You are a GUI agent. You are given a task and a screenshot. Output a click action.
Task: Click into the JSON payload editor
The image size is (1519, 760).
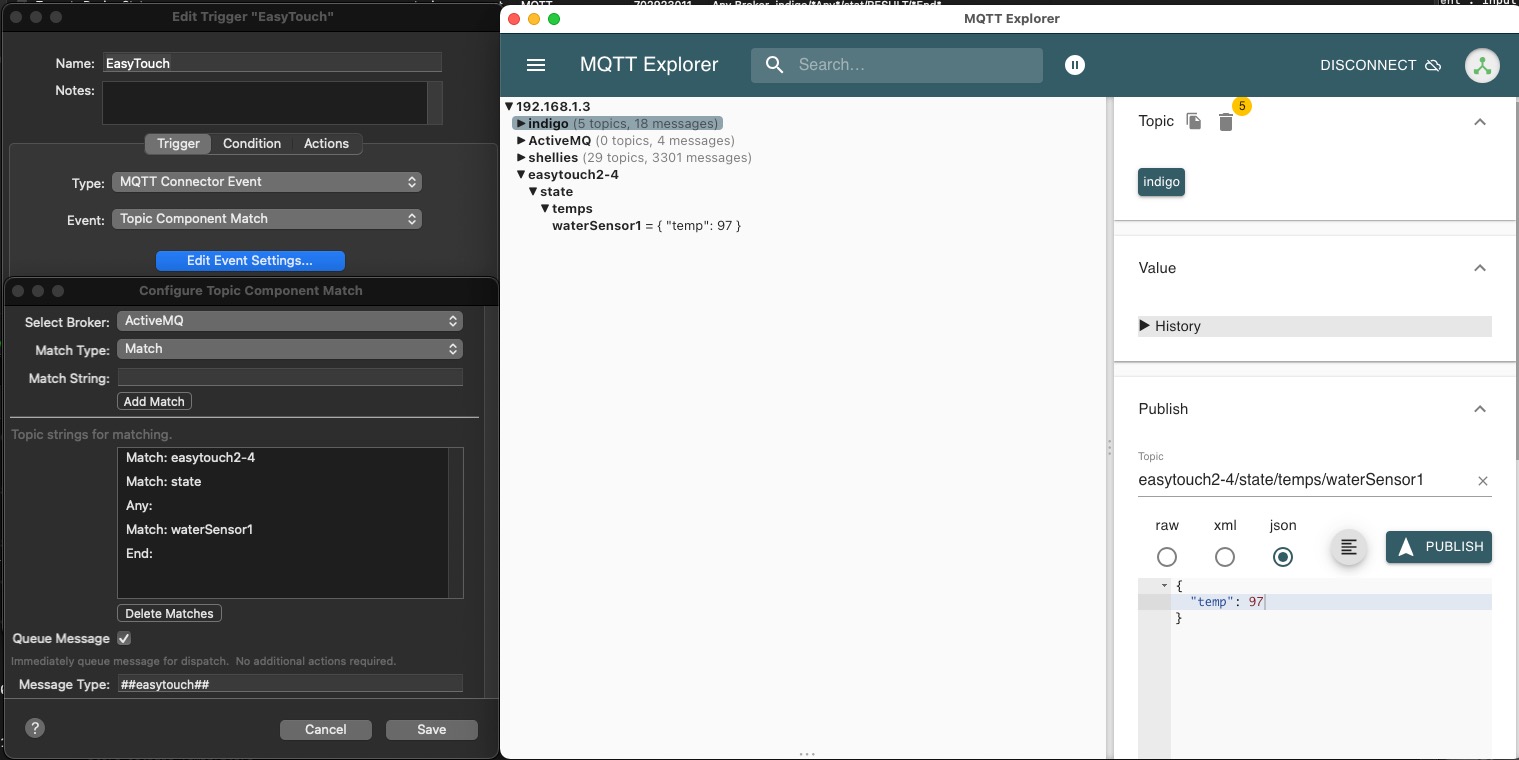pos(1331,666)
